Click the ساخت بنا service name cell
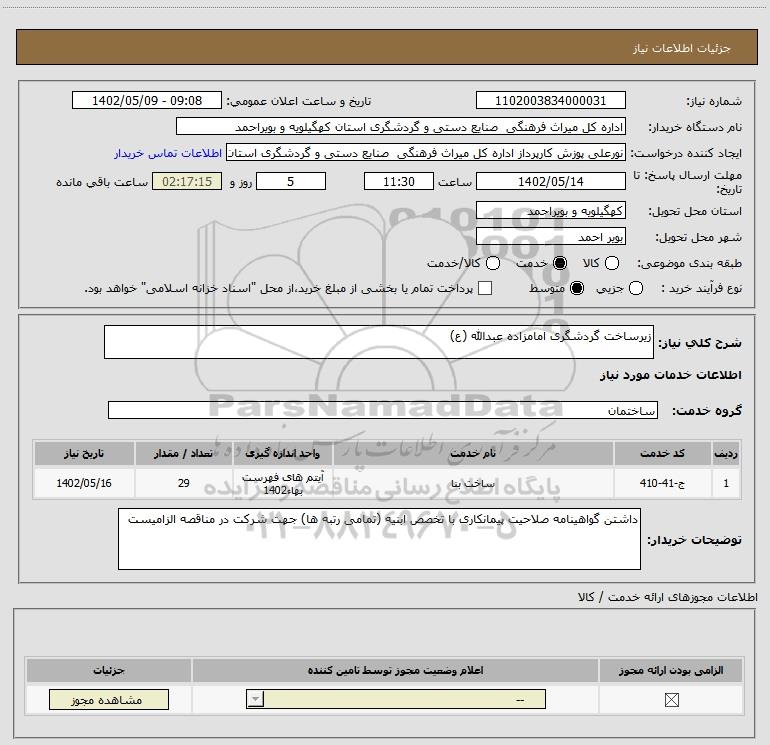This screenshot has width=770, height=745. [473, 483]
